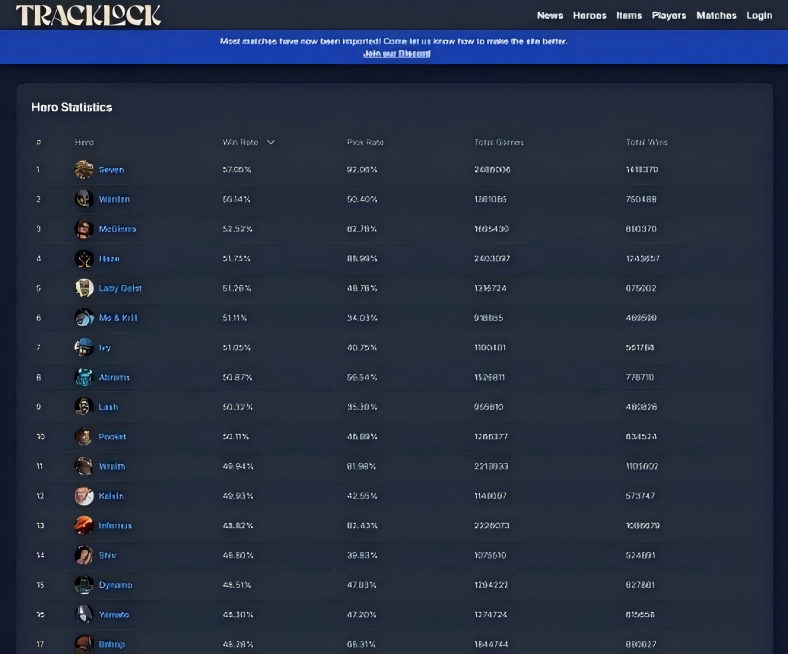Select Haze's total games value

(492, 259)
